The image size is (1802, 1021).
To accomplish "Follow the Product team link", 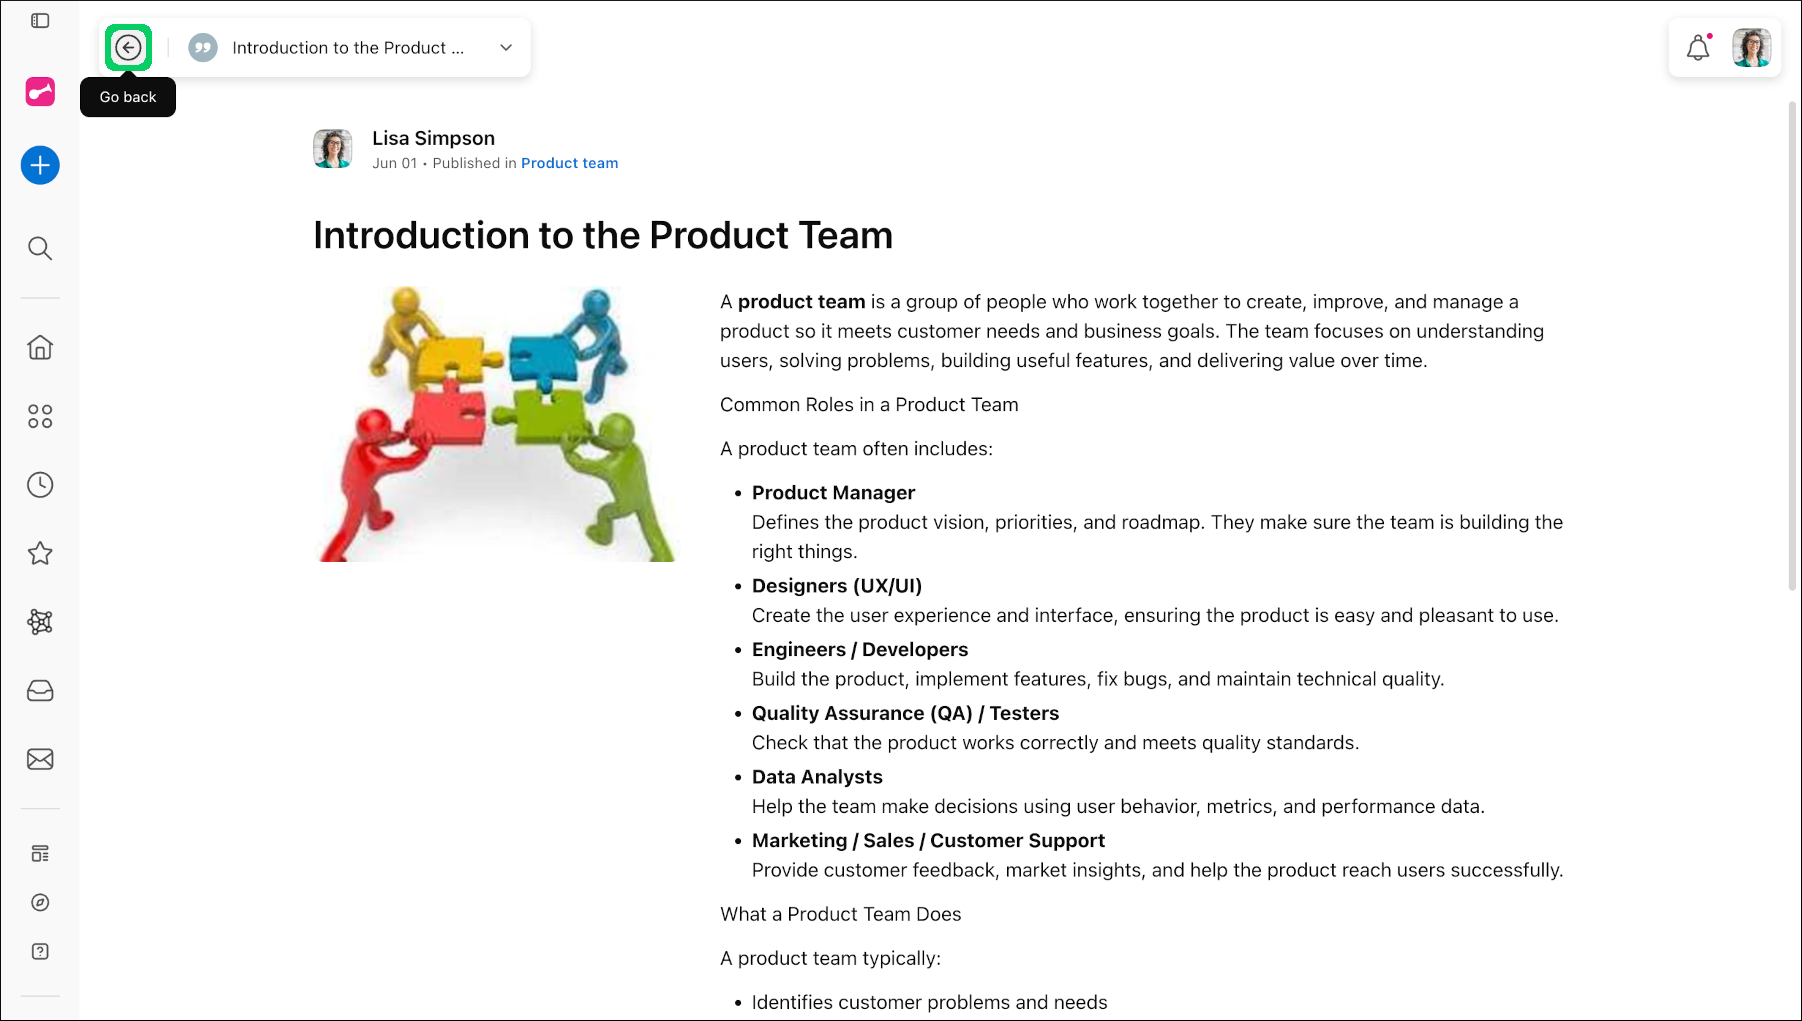I will (569, 163).
